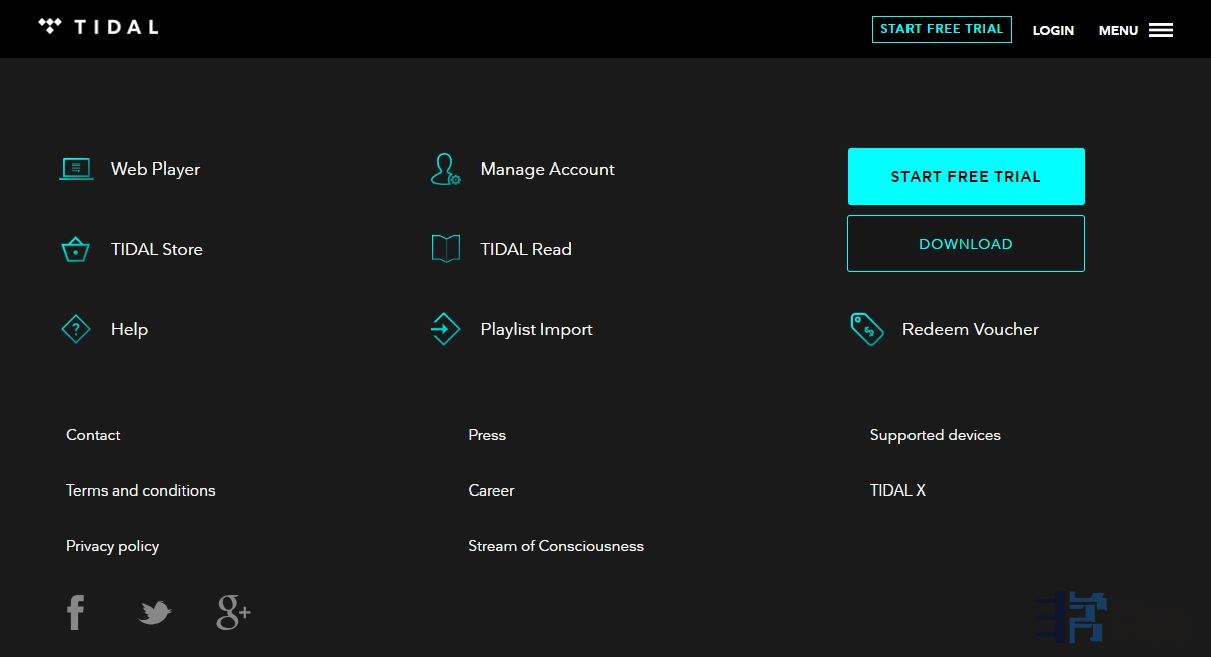Screen dimensions: 1211x657
Task: Click the TIDAL Store basket icon
Action: tap(76, 249)
